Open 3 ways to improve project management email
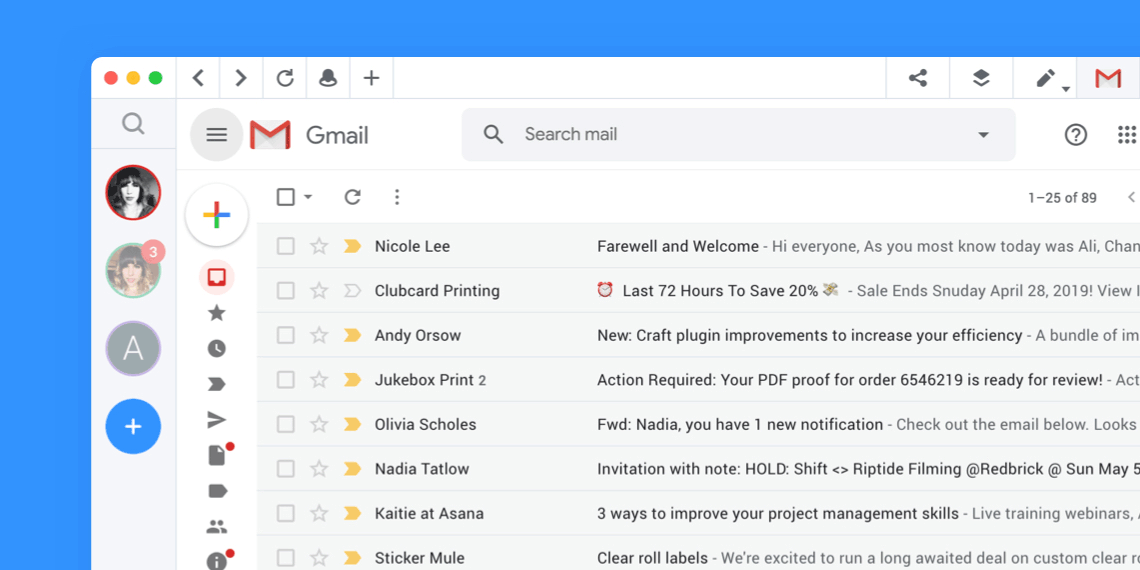The height and width of the screenshot is (570, 1140). pyautogui.click(x=778, y=513)
